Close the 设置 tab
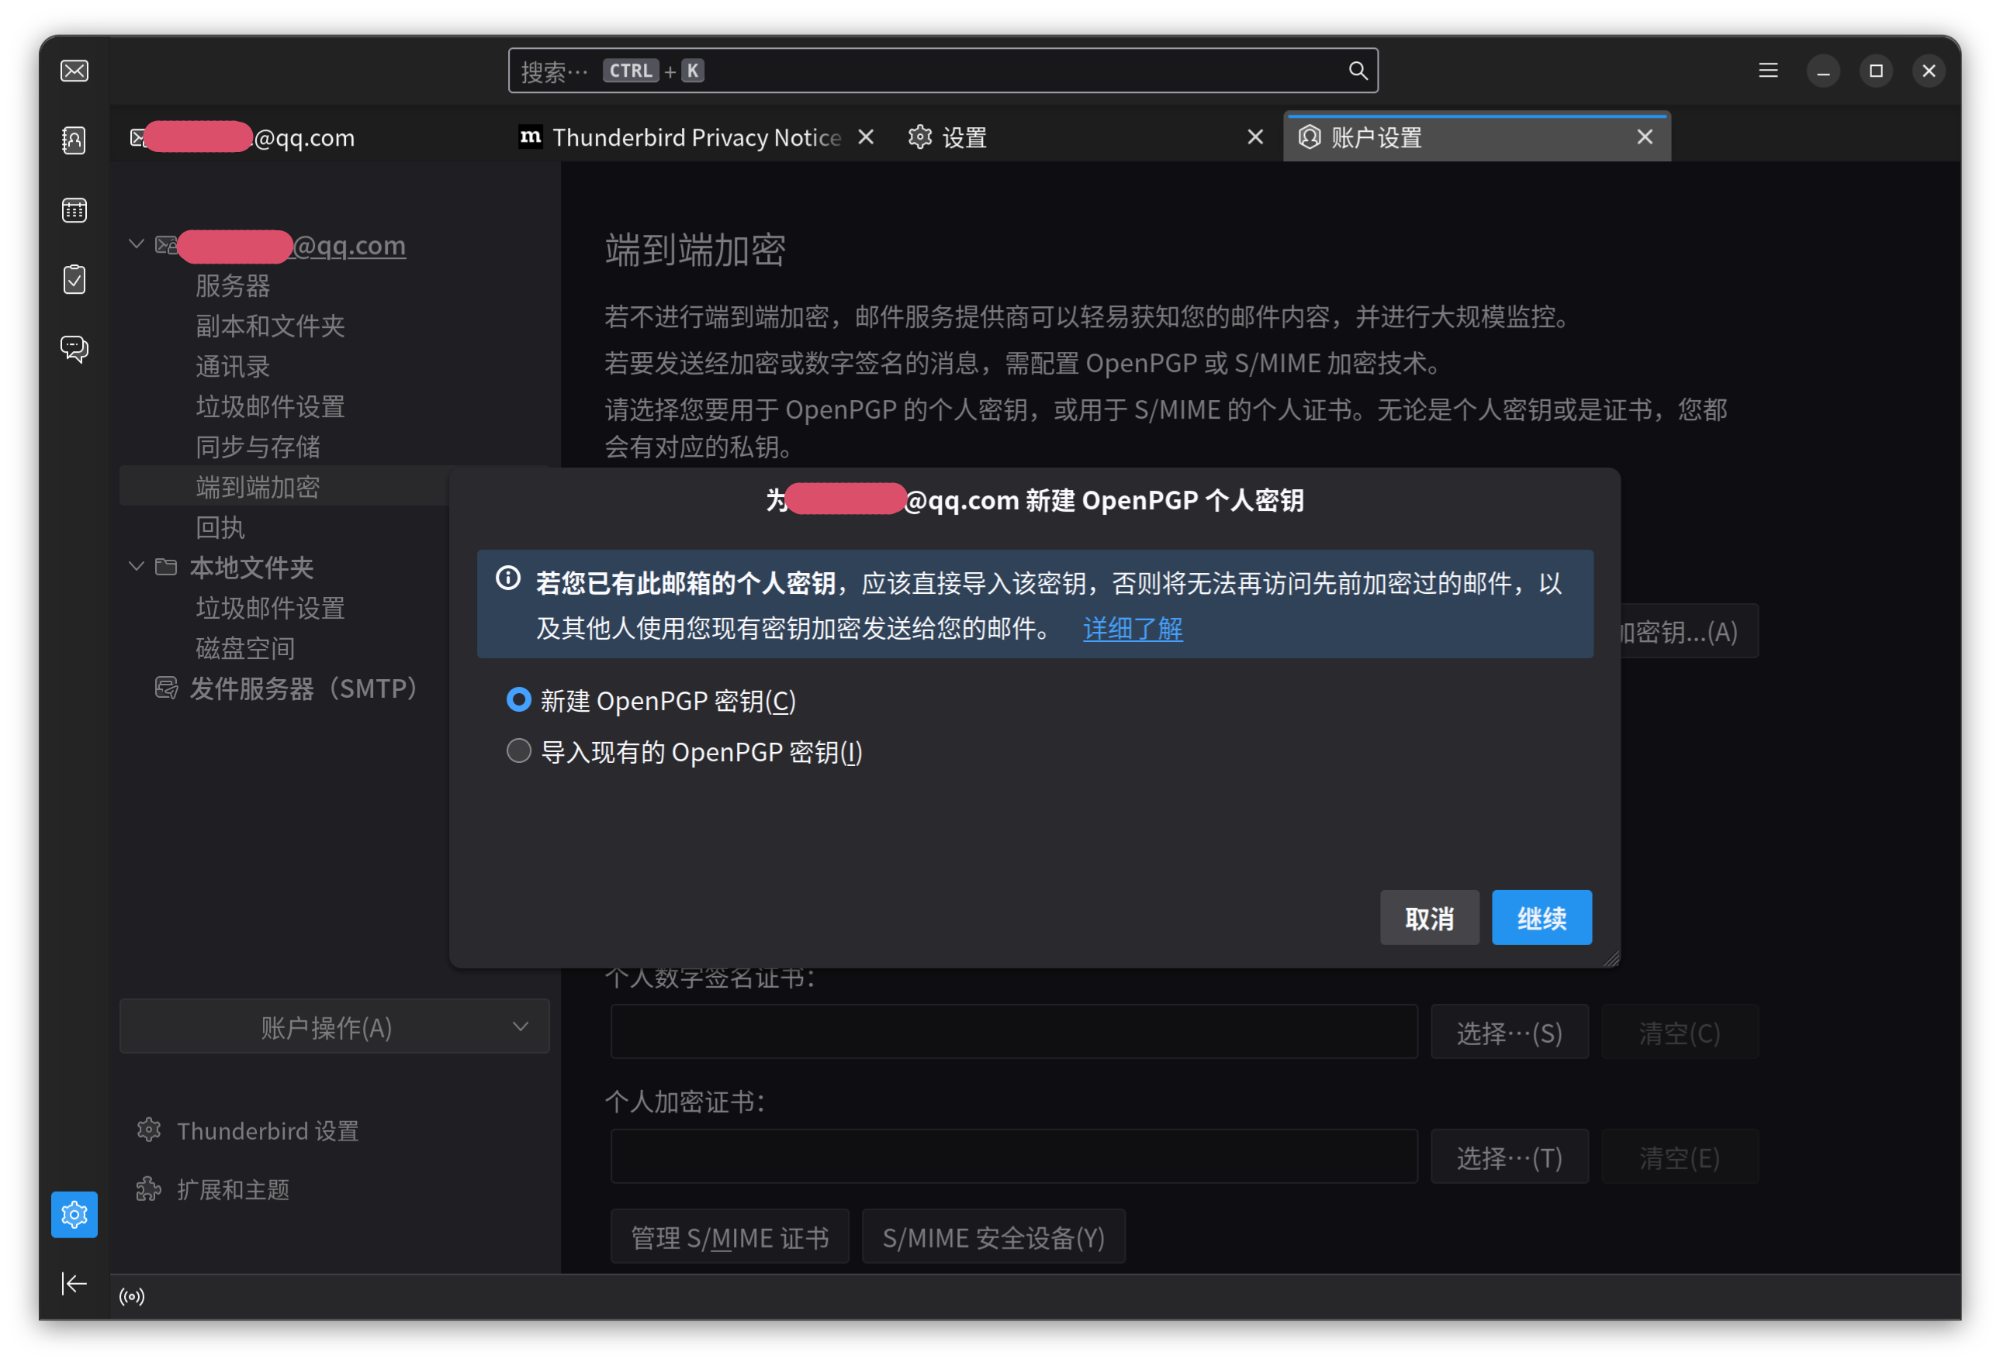 coord(1255,137)
